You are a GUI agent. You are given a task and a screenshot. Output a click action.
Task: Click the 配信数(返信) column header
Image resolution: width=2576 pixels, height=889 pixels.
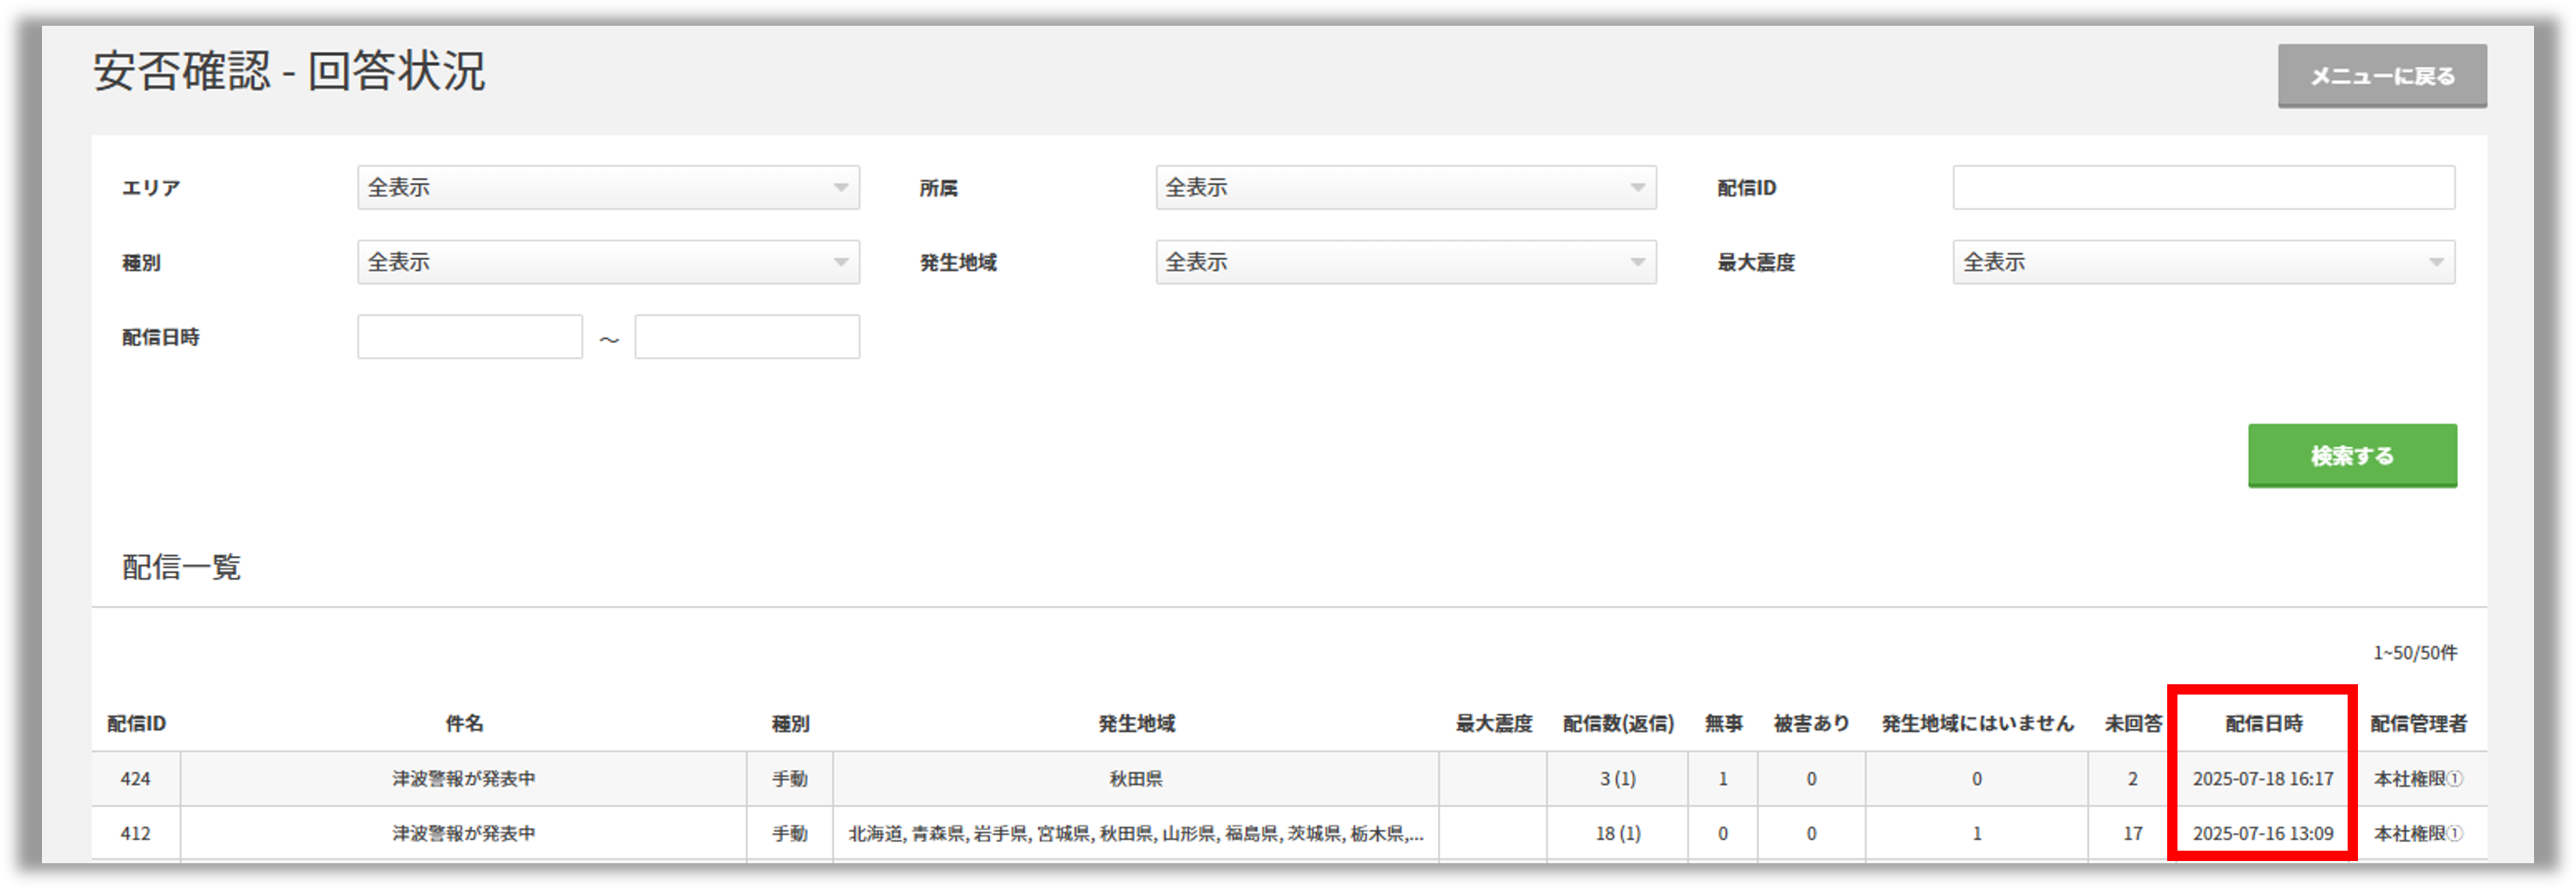point(1618,723)
